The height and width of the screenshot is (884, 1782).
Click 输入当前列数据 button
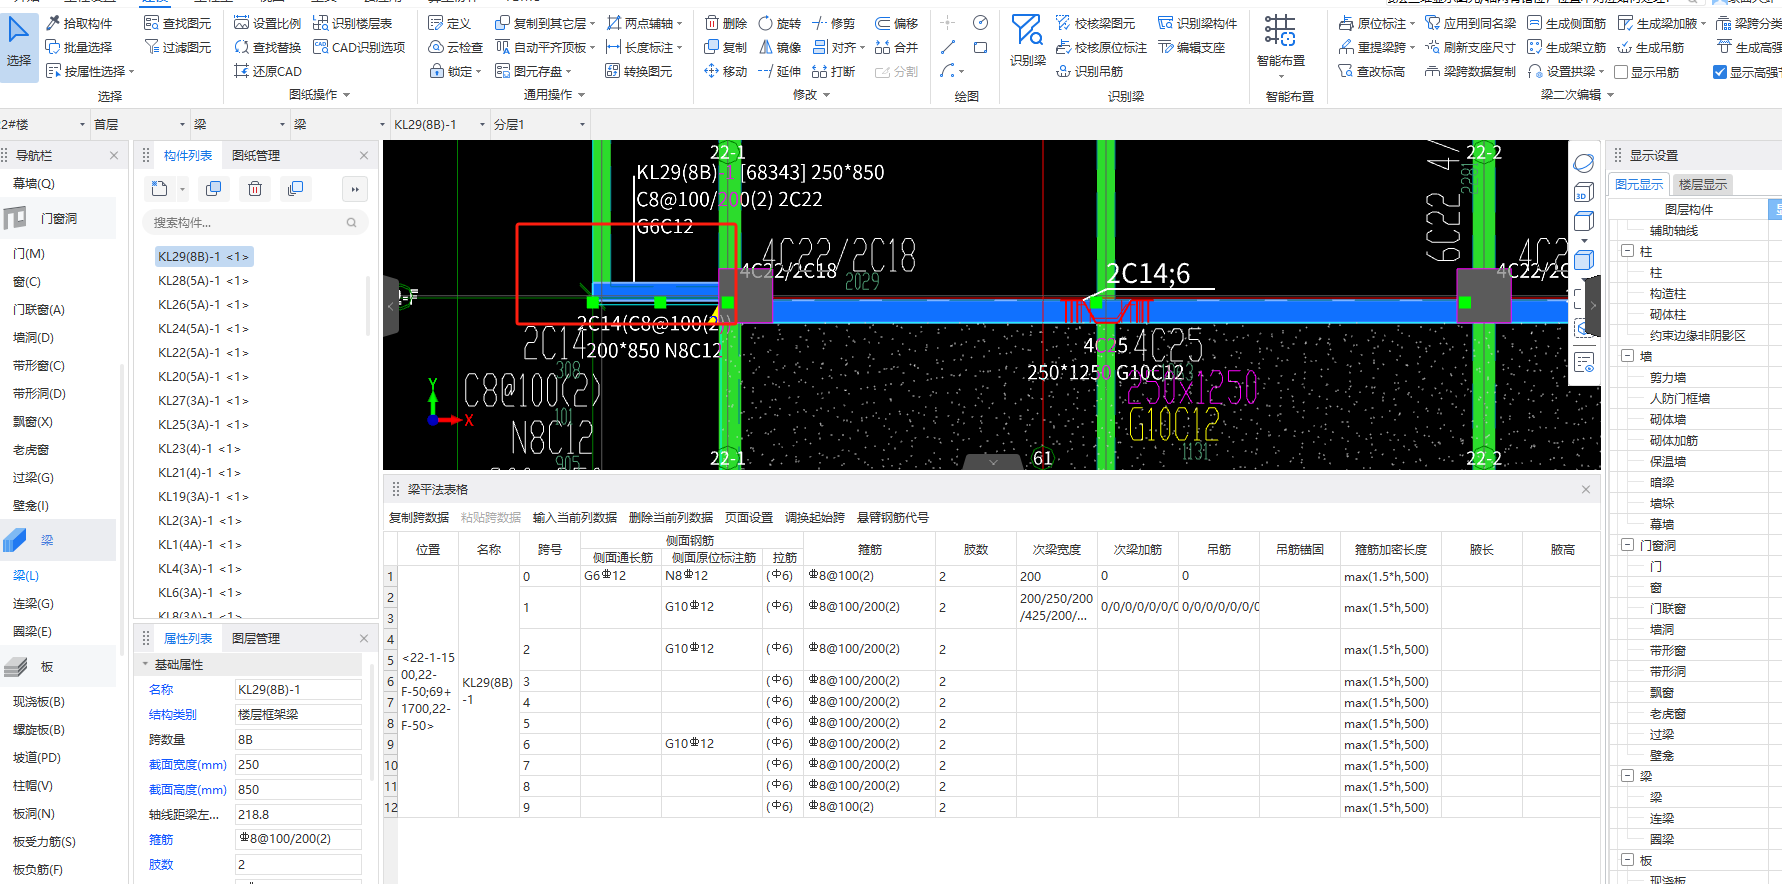[x=575, y=517]
